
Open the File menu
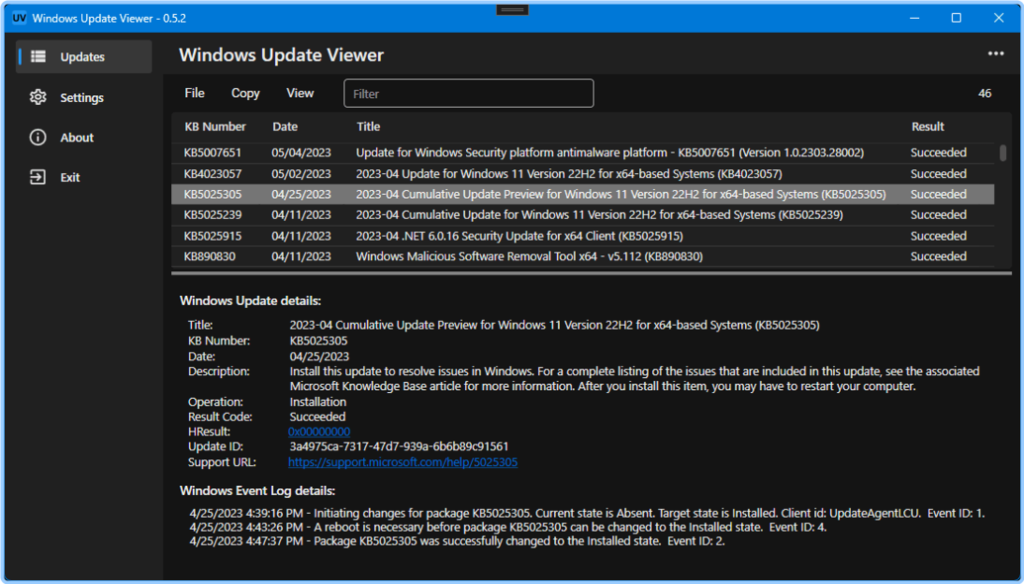pyautogui.click(x=194, y=93)
